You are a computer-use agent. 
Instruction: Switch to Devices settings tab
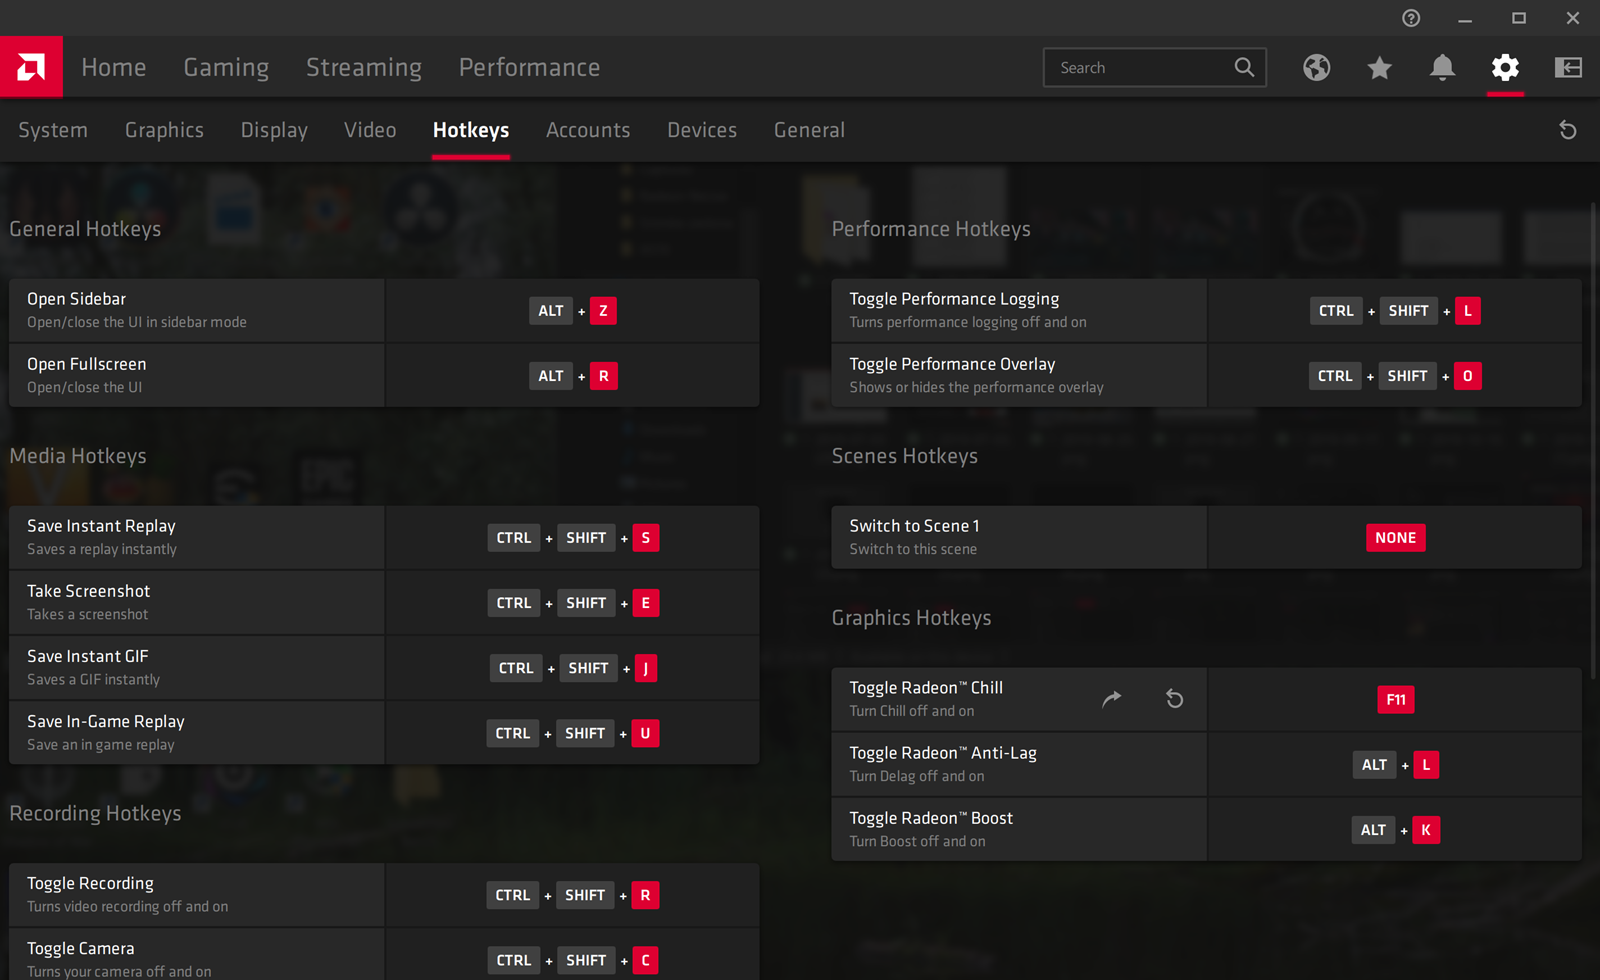point(702,130)
